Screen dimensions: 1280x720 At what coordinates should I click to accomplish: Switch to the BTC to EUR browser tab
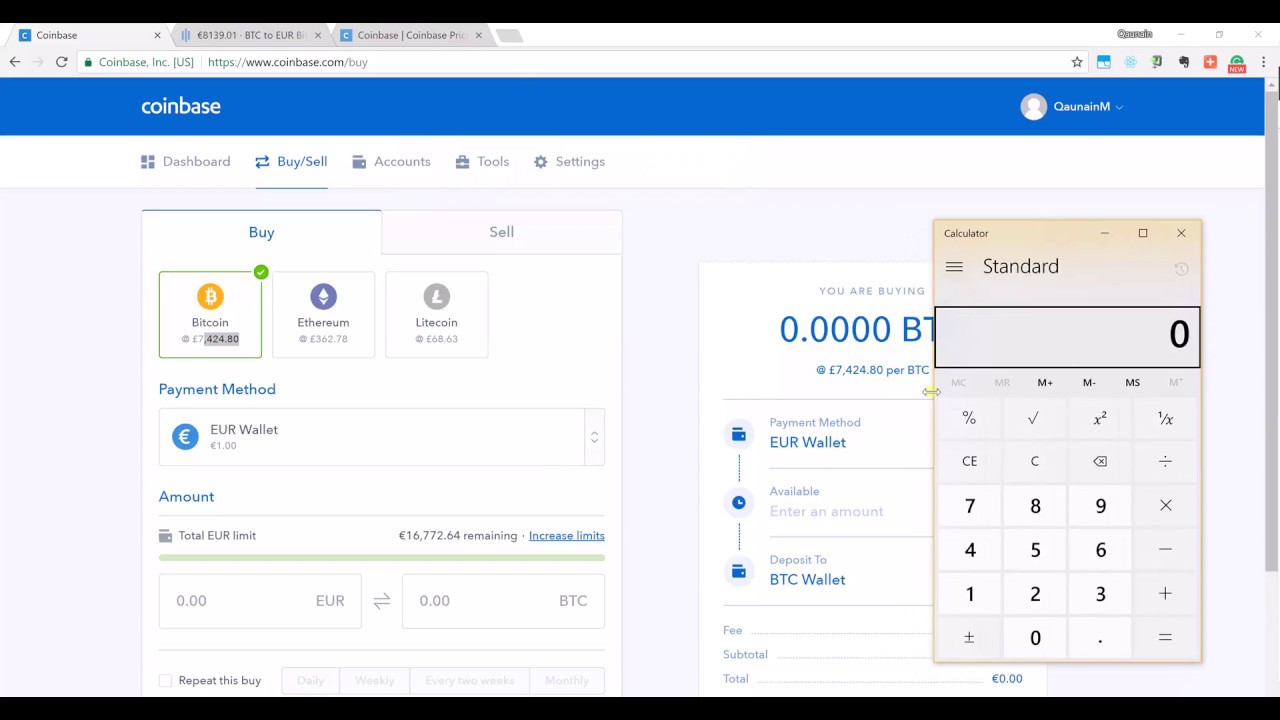tap(250, 35)
